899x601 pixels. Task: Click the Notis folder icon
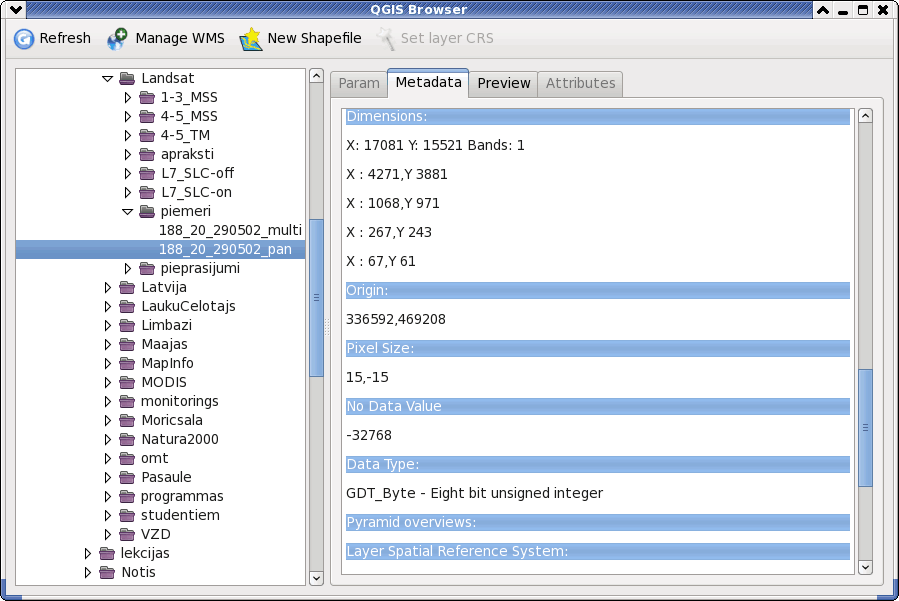coord(107,572)
